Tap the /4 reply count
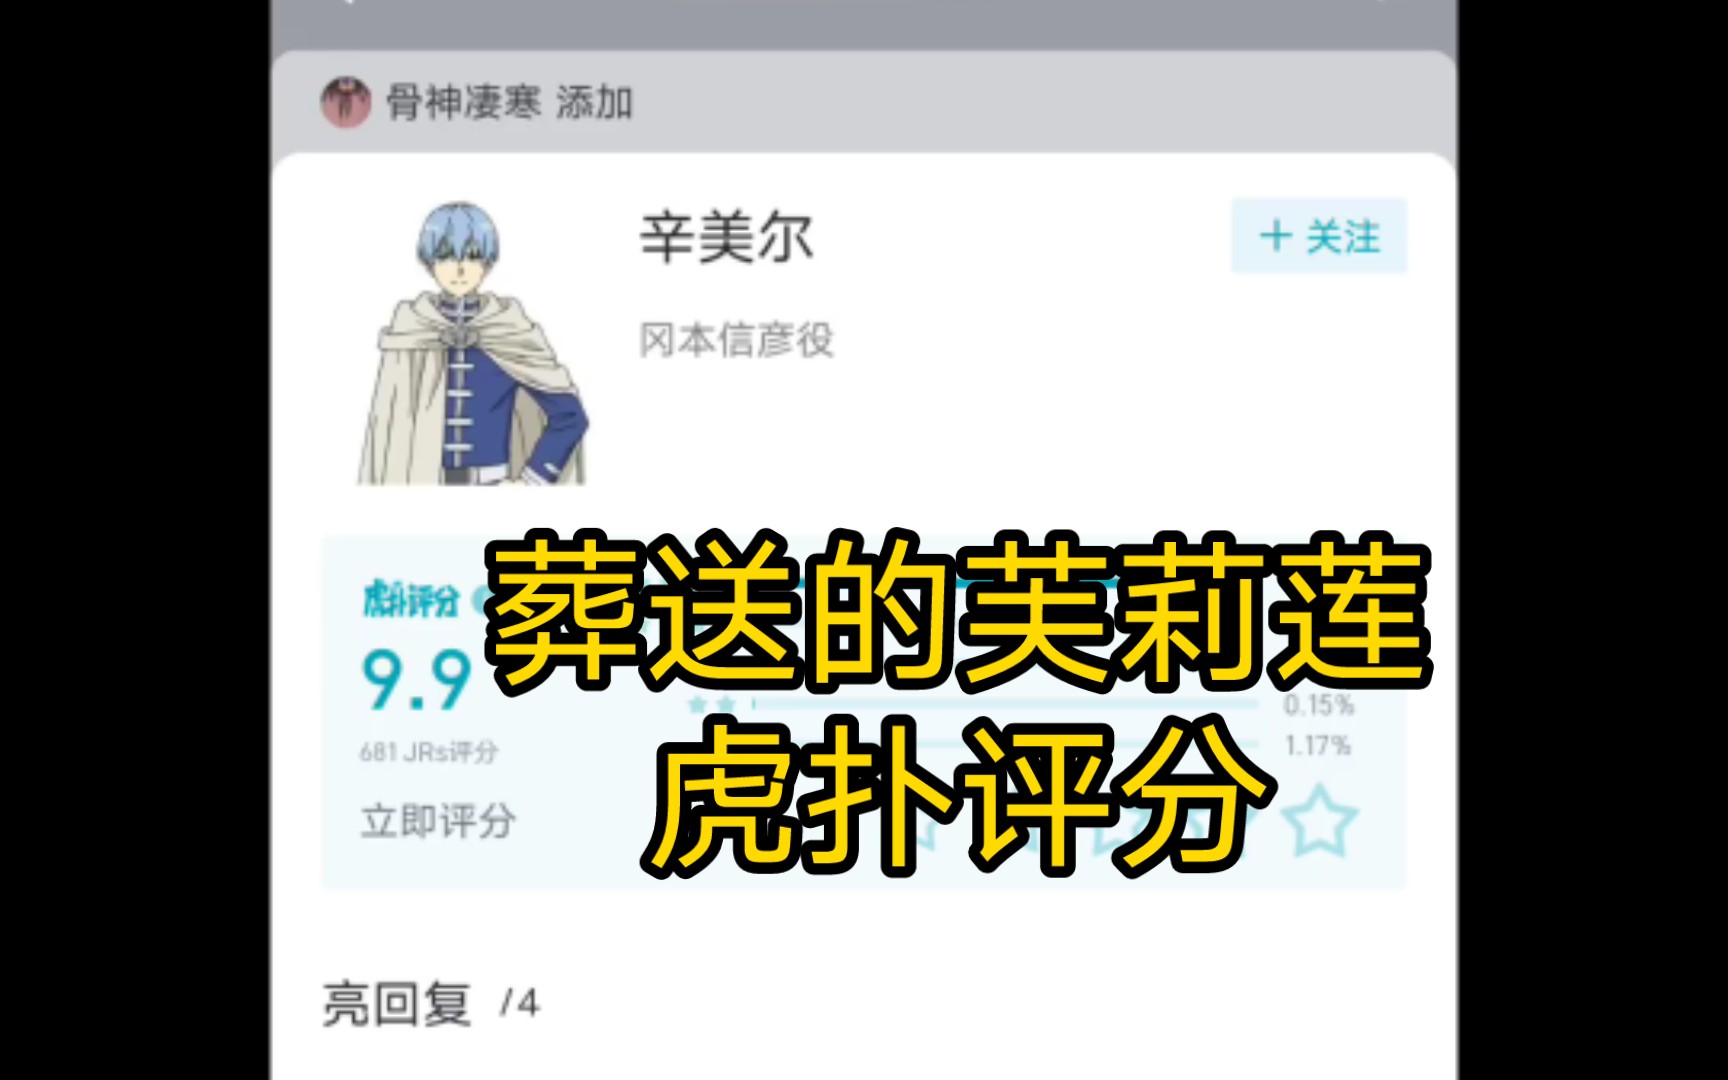Viewport: 1728px width, 1080px height. 520,1003
